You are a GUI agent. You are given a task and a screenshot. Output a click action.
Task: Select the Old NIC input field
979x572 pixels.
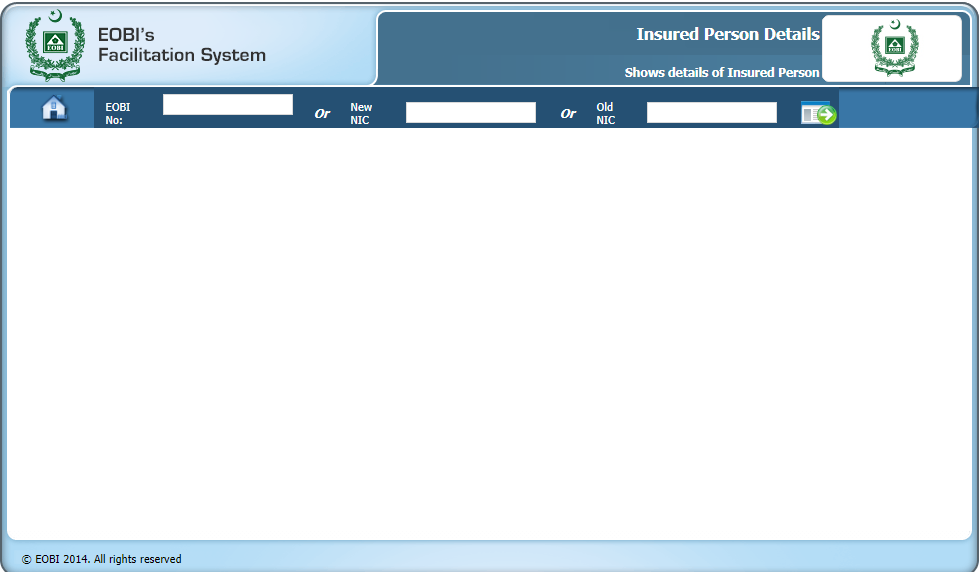pyautogui.click(x=712, y=112)
